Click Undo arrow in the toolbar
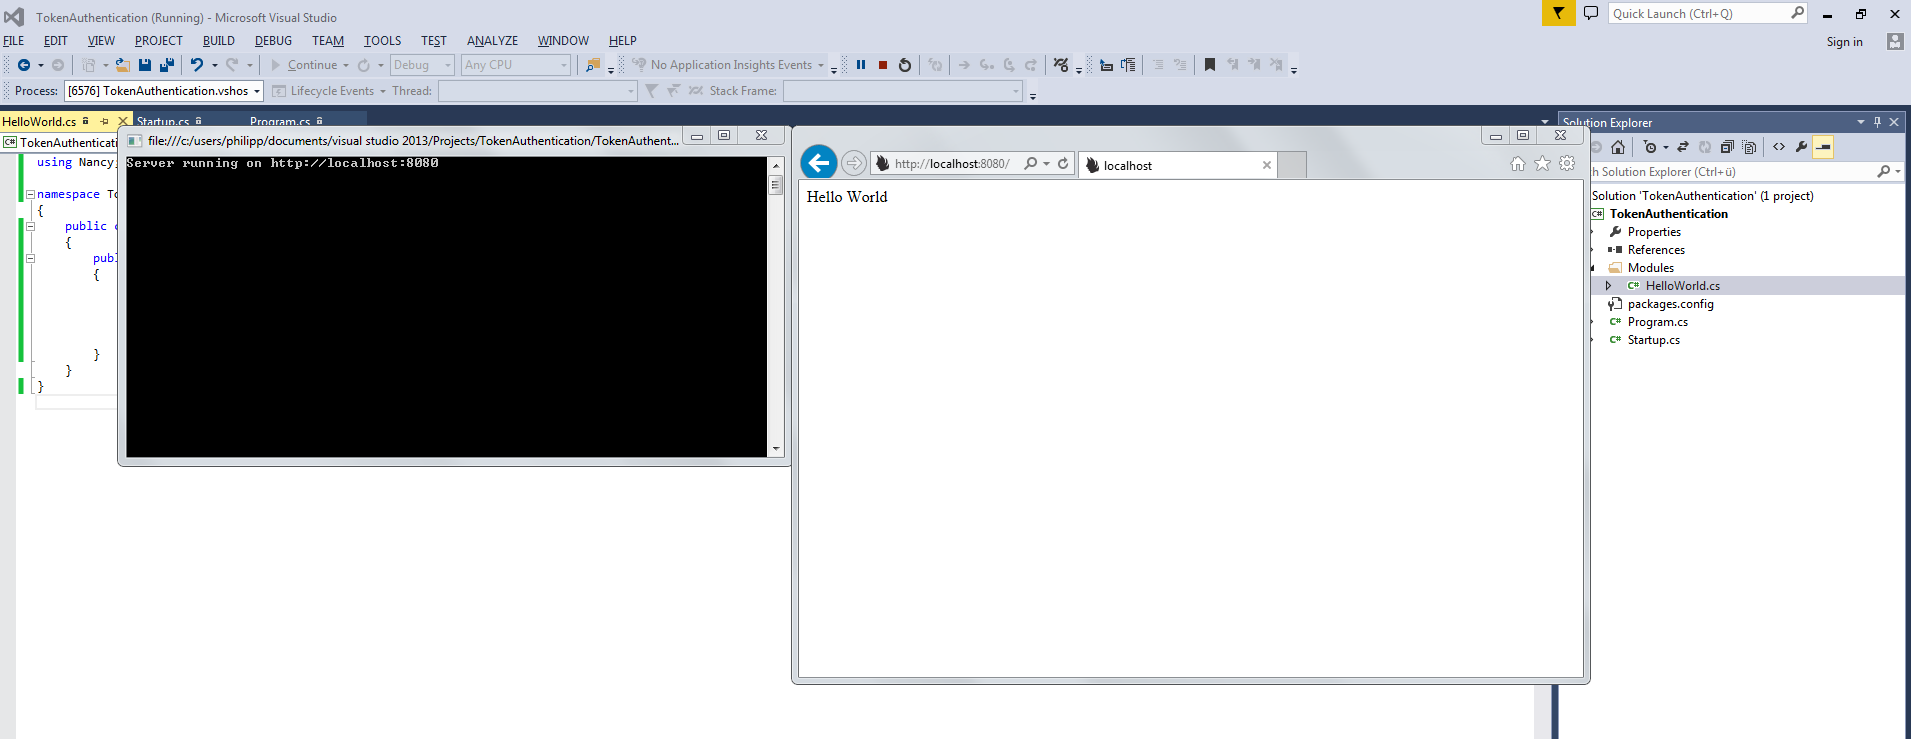This screenshot has height=739, width=1911. pos(197,65)
